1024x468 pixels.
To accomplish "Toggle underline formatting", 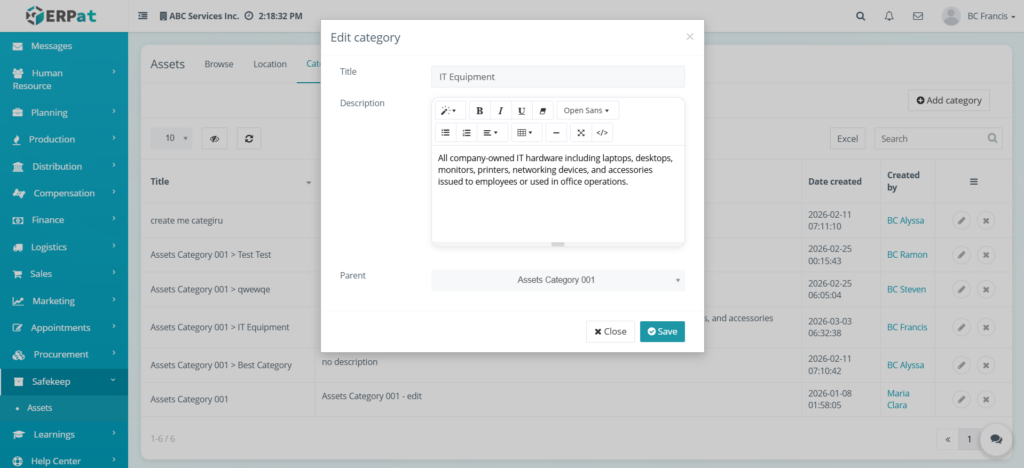I will coord(521,111).
